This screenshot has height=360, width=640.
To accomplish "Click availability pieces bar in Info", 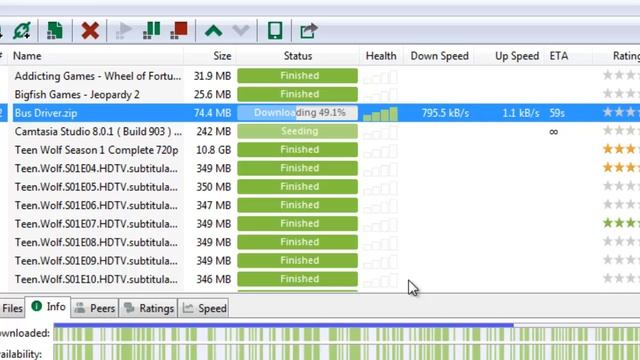I will pyautogui.click(x=347, y=353).
